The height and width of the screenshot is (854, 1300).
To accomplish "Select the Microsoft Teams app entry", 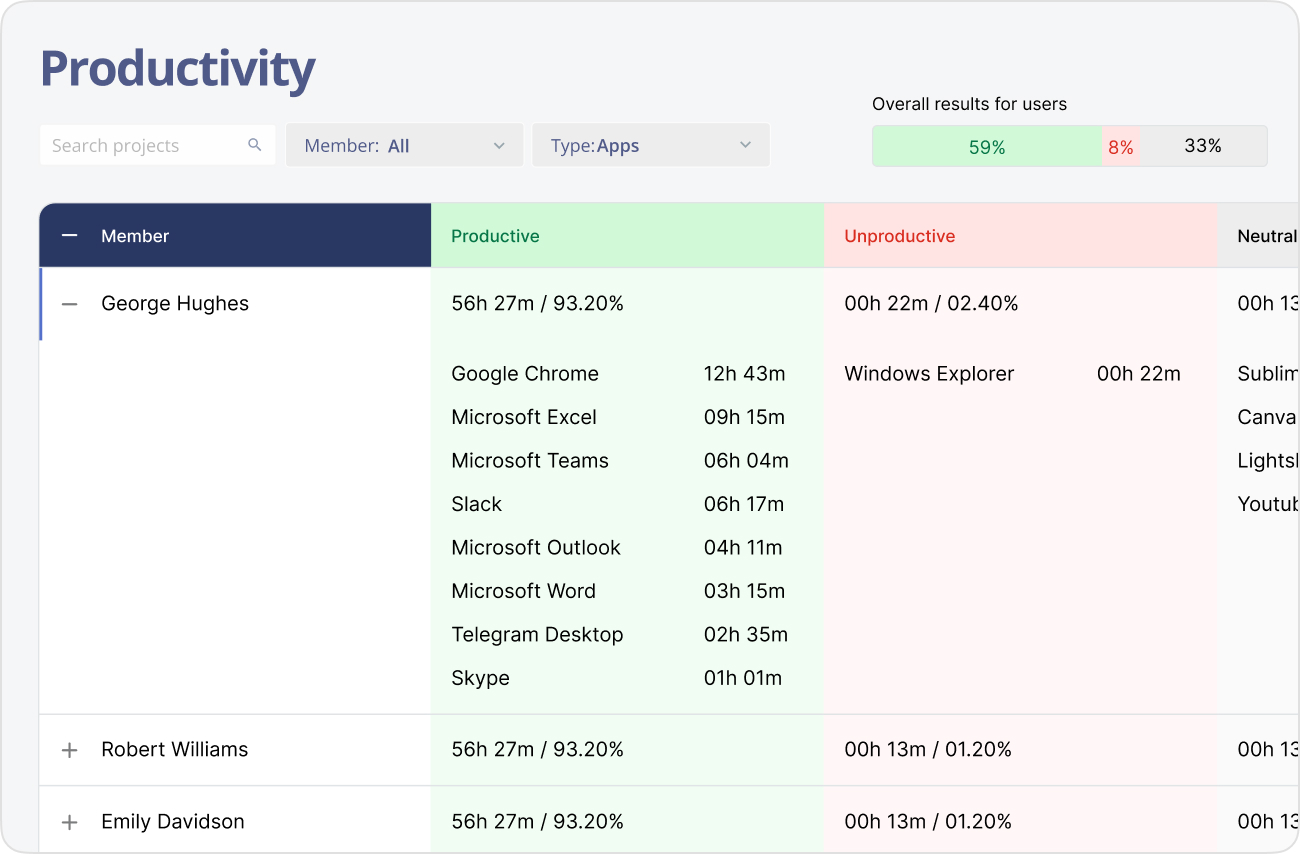I will click(530, 461).
